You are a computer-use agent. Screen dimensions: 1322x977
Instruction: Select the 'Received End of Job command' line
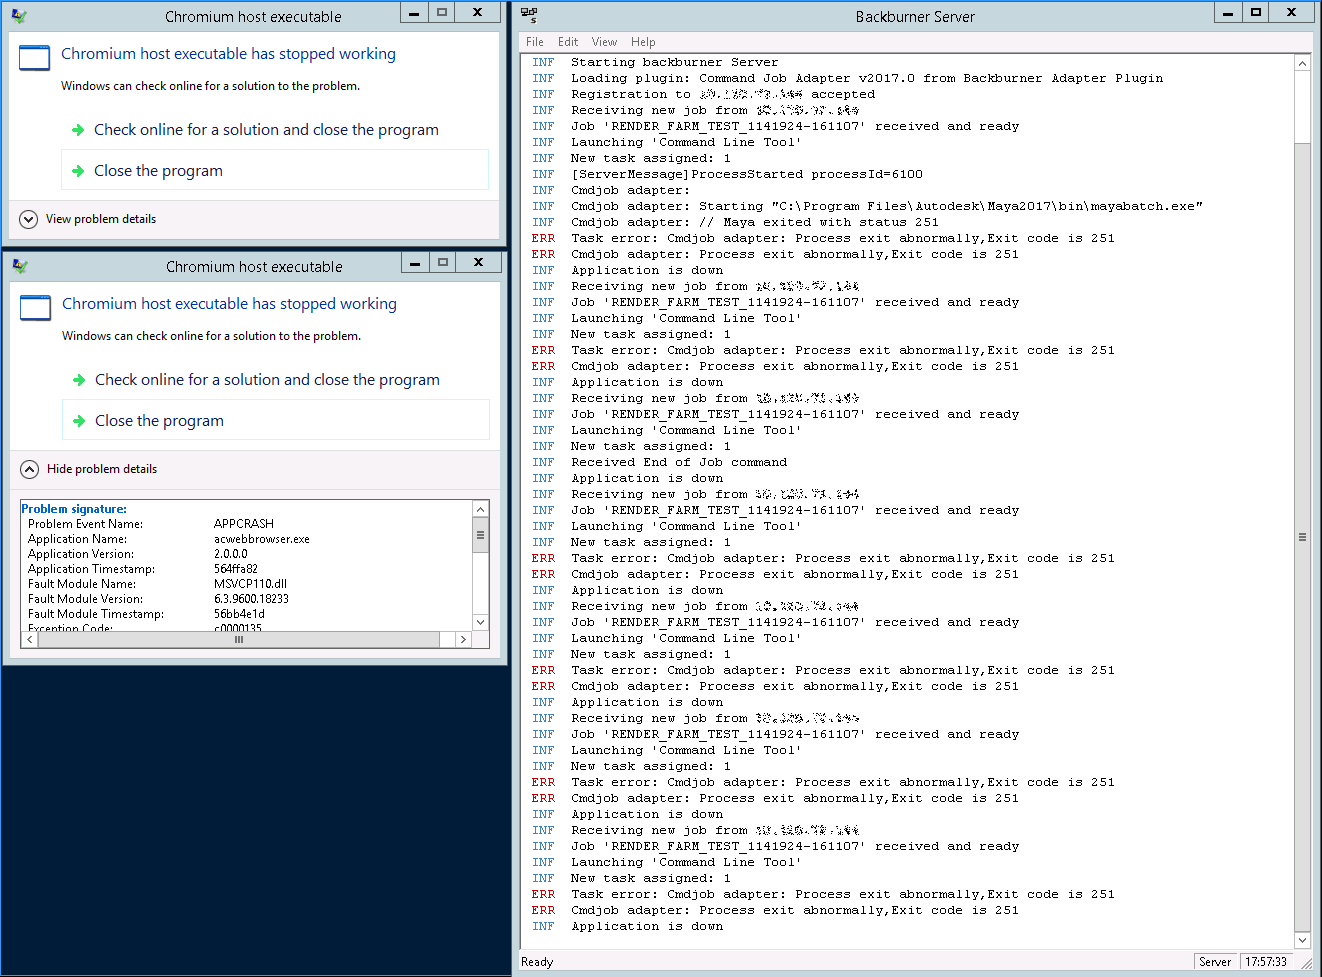(x=679, y=462)
